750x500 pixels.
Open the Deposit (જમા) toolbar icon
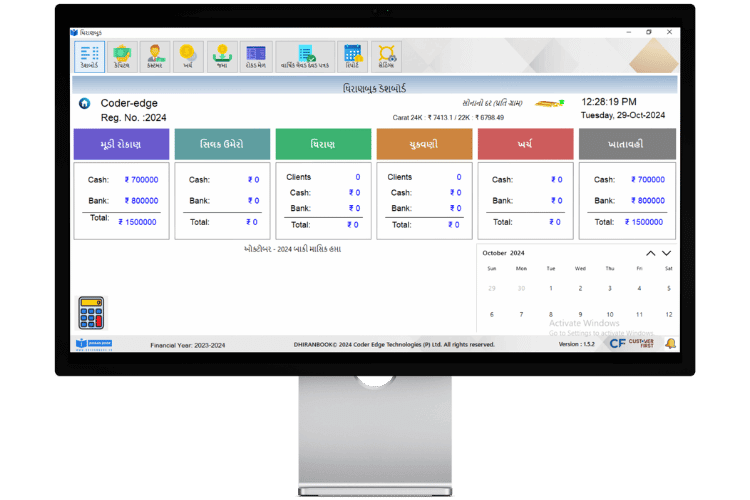pyautogui.click(x=221, y=56)
